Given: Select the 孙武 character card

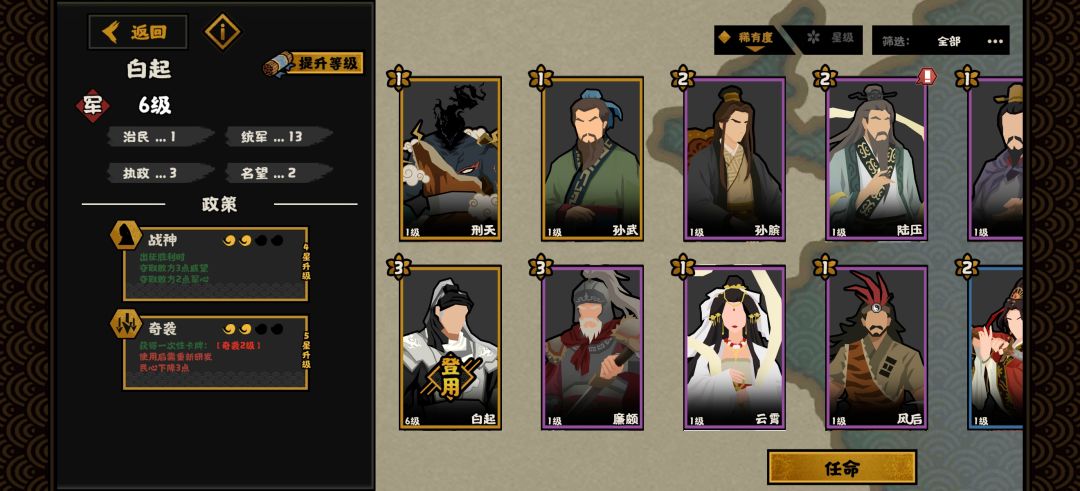Looking at the screenshot, I should click(x=592, y=159).
